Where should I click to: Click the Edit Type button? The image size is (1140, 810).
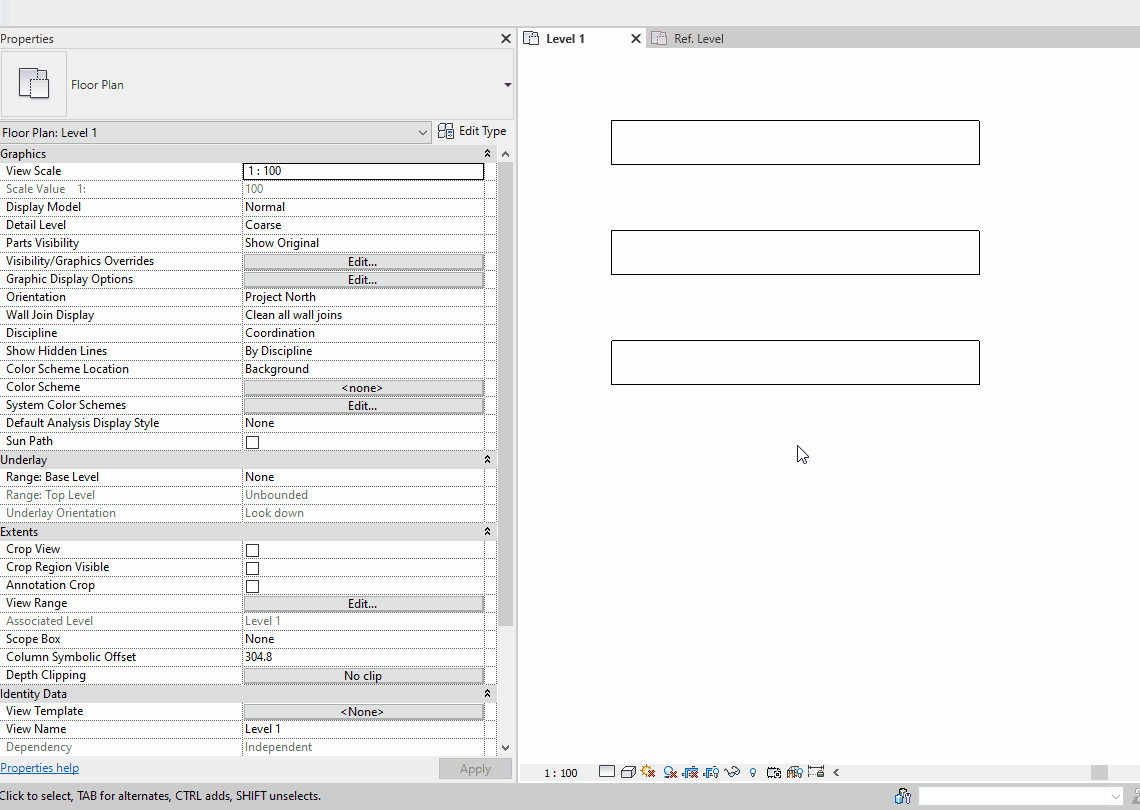472,130
